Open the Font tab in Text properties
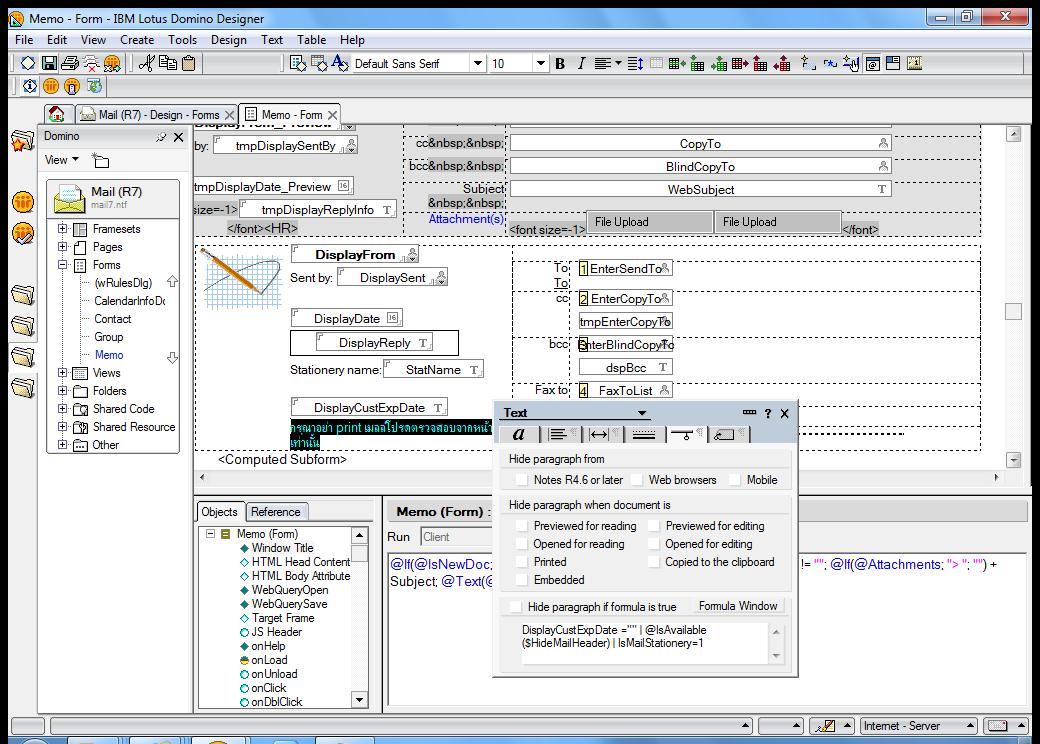Screen dimensions: 1040x744 (519, 434)
